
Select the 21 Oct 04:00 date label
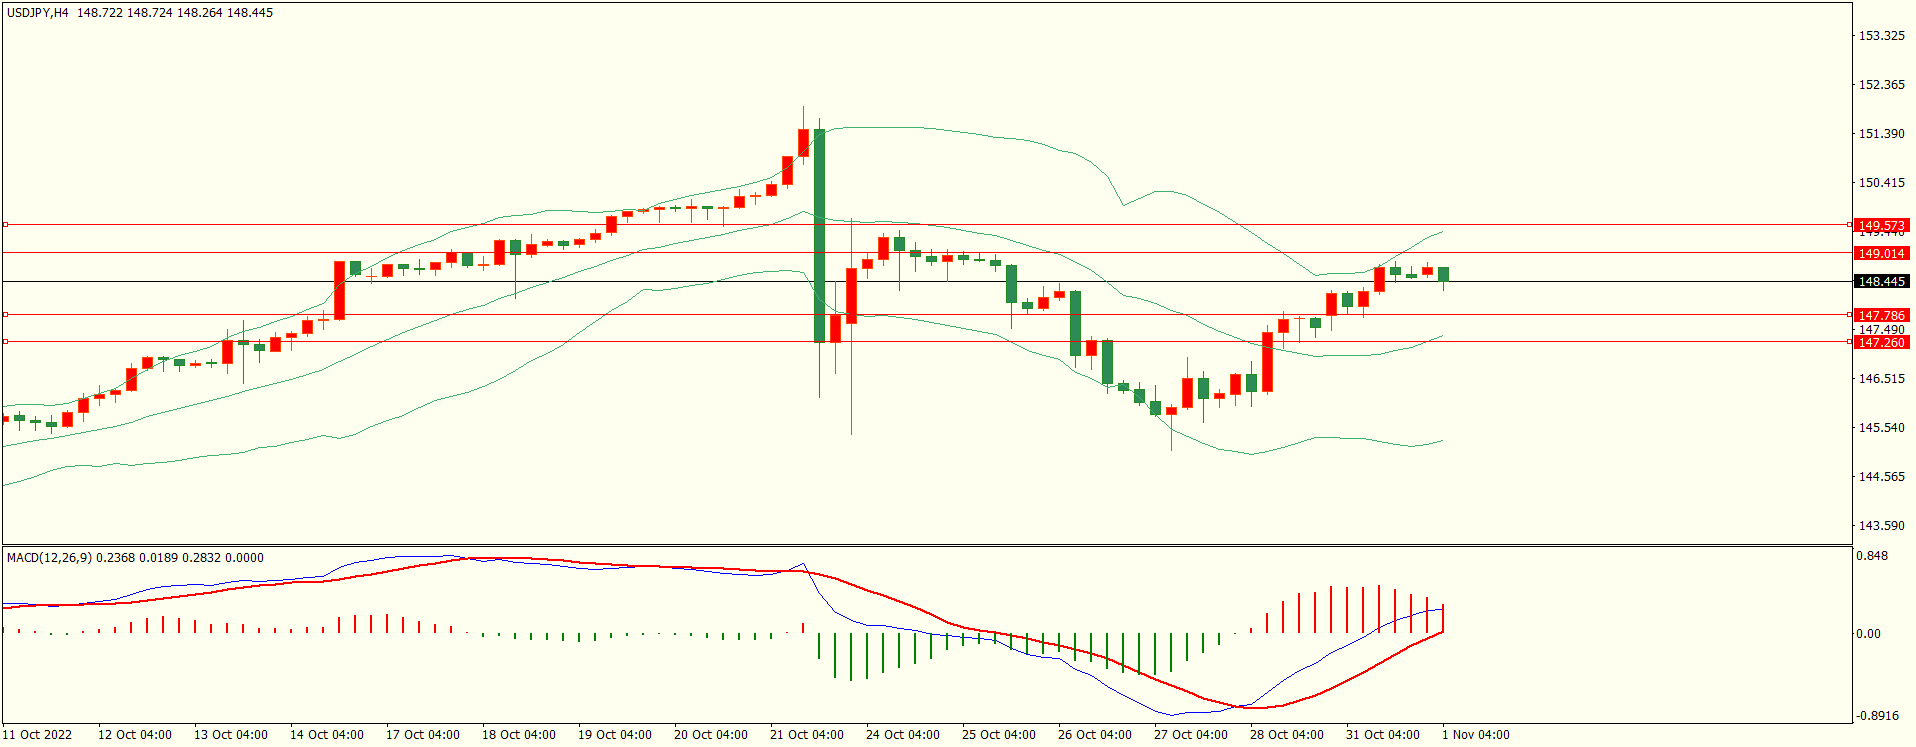[806, 734]
